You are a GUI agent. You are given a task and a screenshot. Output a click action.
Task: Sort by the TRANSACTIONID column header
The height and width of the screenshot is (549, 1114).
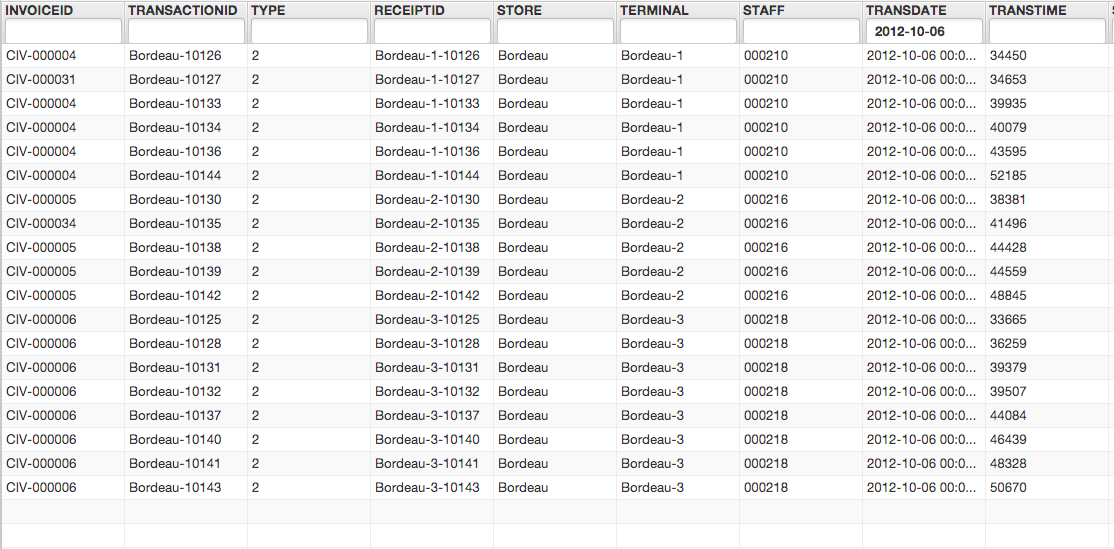(183, 10)
